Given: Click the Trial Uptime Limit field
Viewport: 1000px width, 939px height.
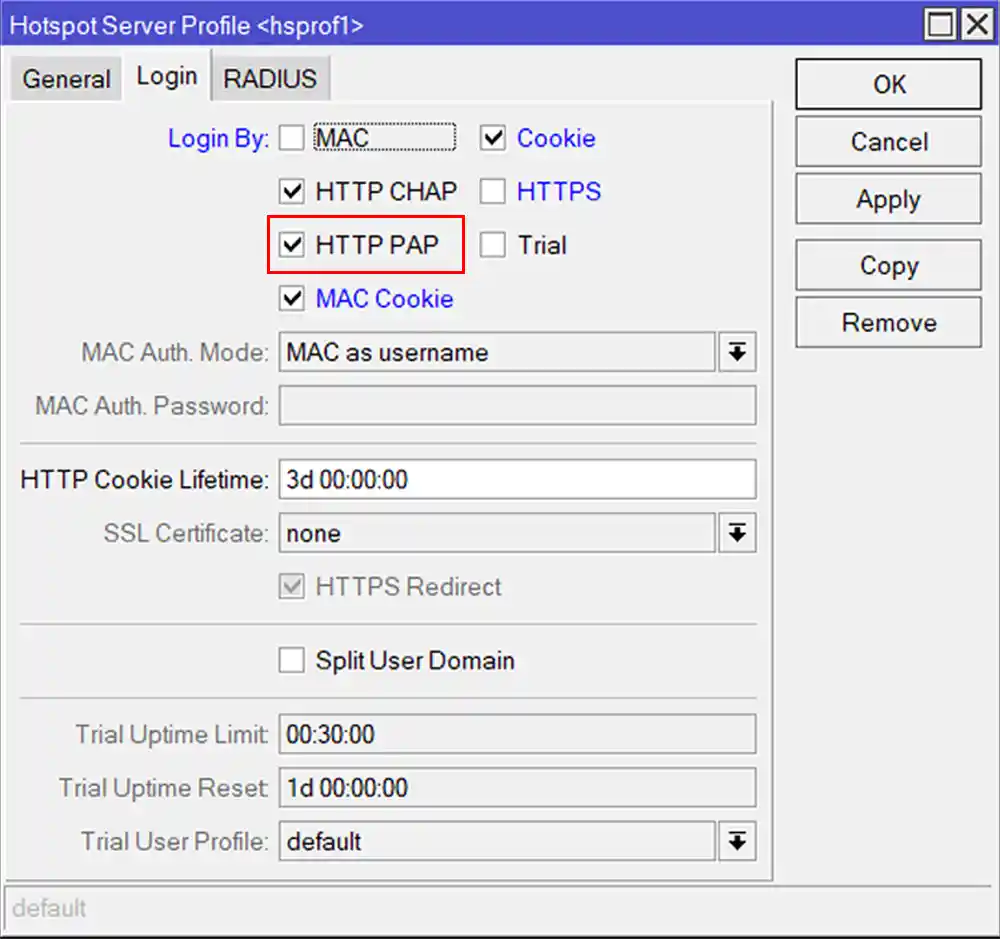Looking at the screenshot, I should (x=517, y=734).
